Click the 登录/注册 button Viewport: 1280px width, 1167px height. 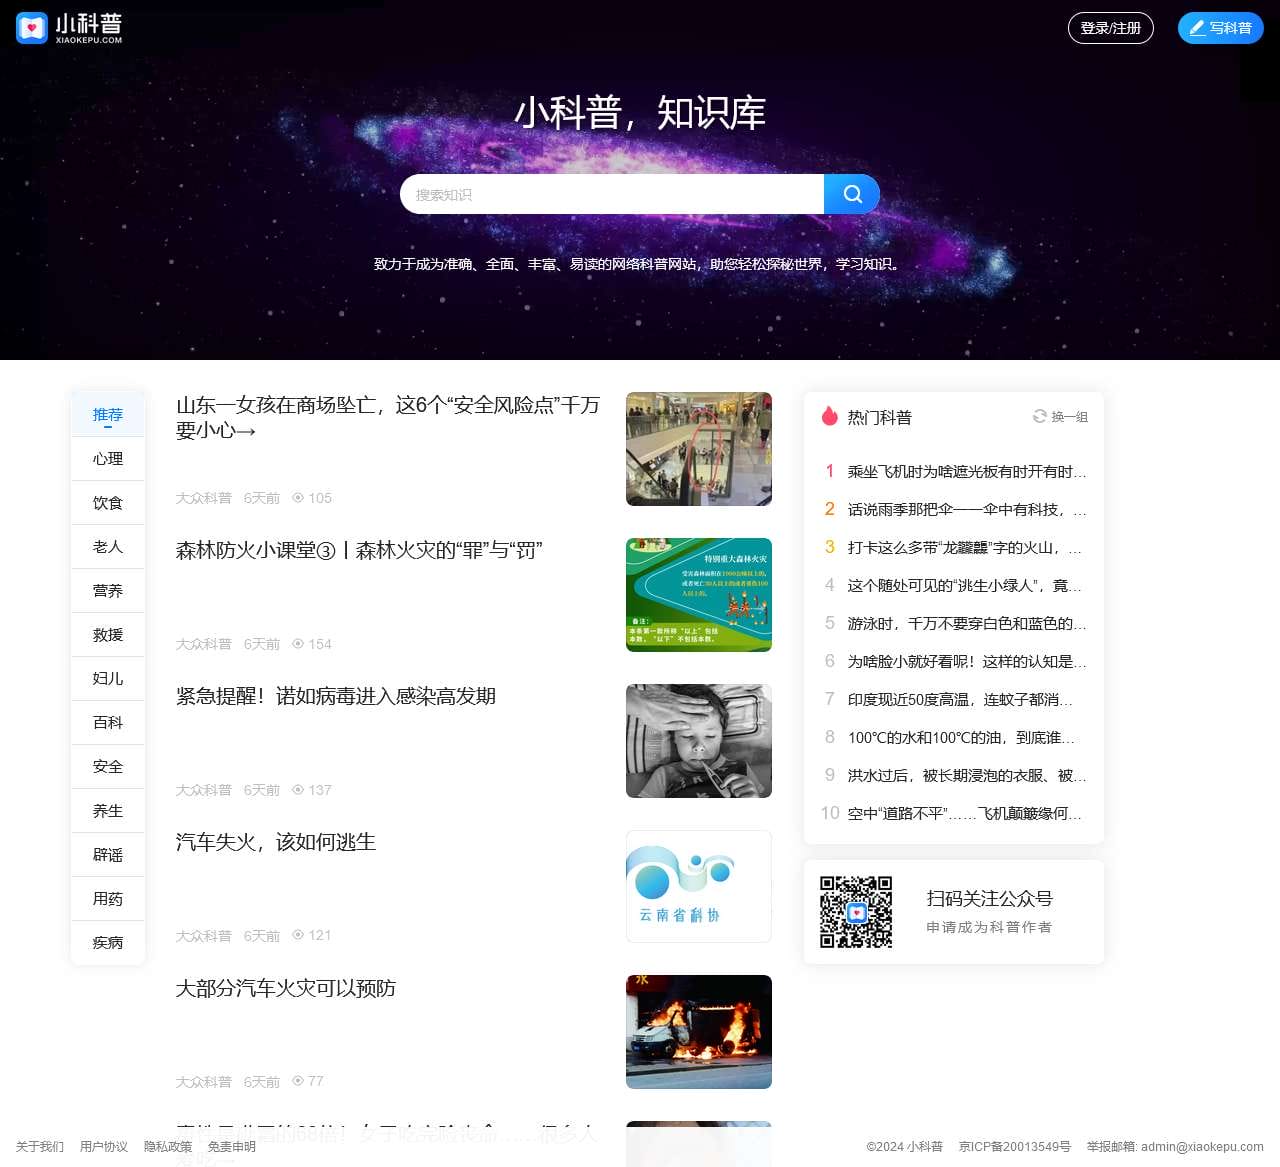point(1110,28)
